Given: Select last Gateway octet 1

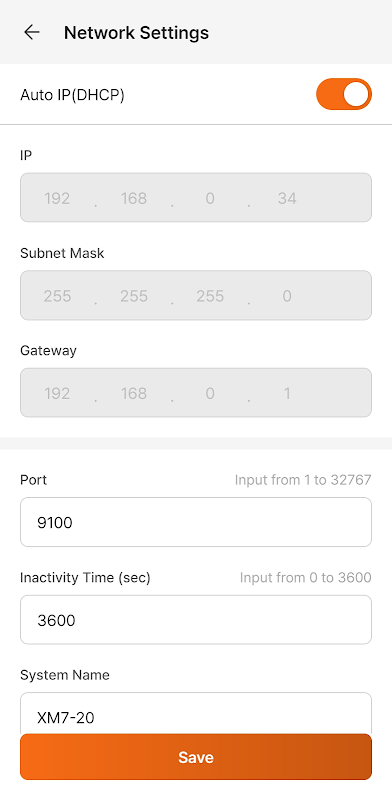Looking at the screenshot, I should 287,393.
